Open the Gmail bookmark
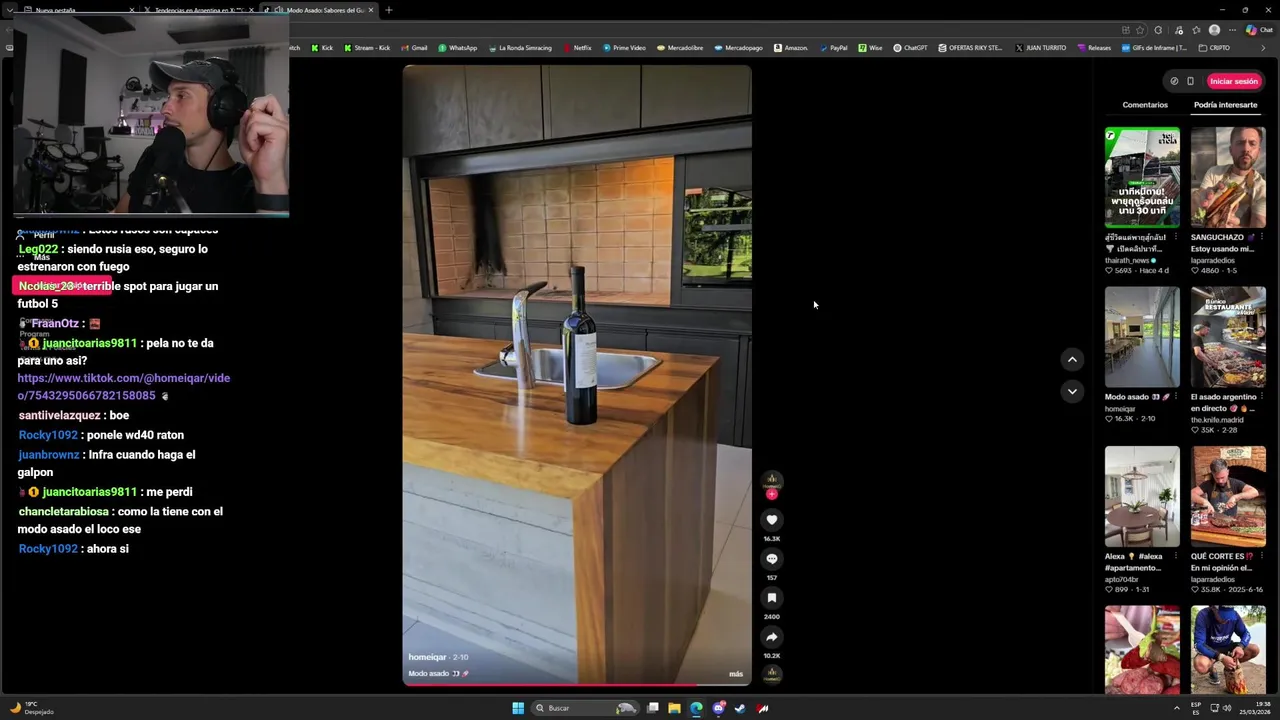 click(414, 48)
